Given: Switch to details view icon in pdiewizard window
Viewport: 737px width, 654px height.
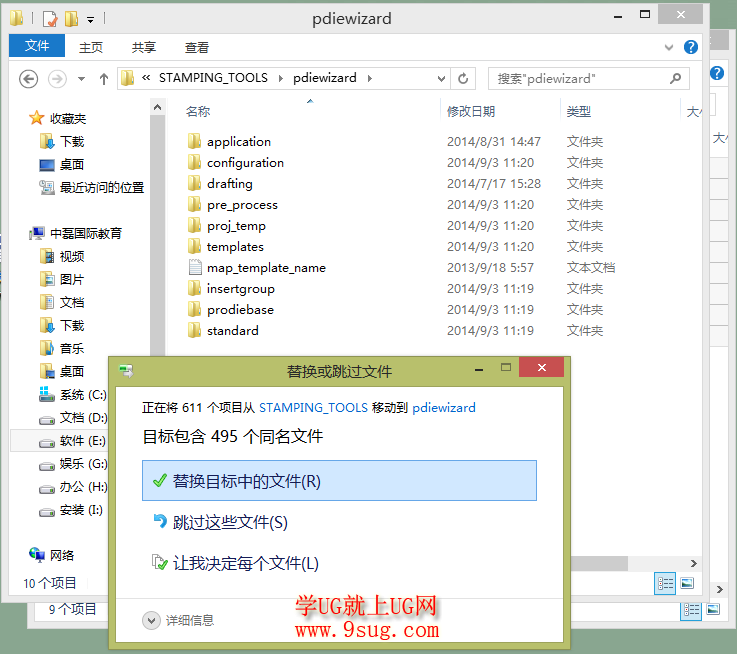Looking at the screenshot, I should click(x=665, y=583).
